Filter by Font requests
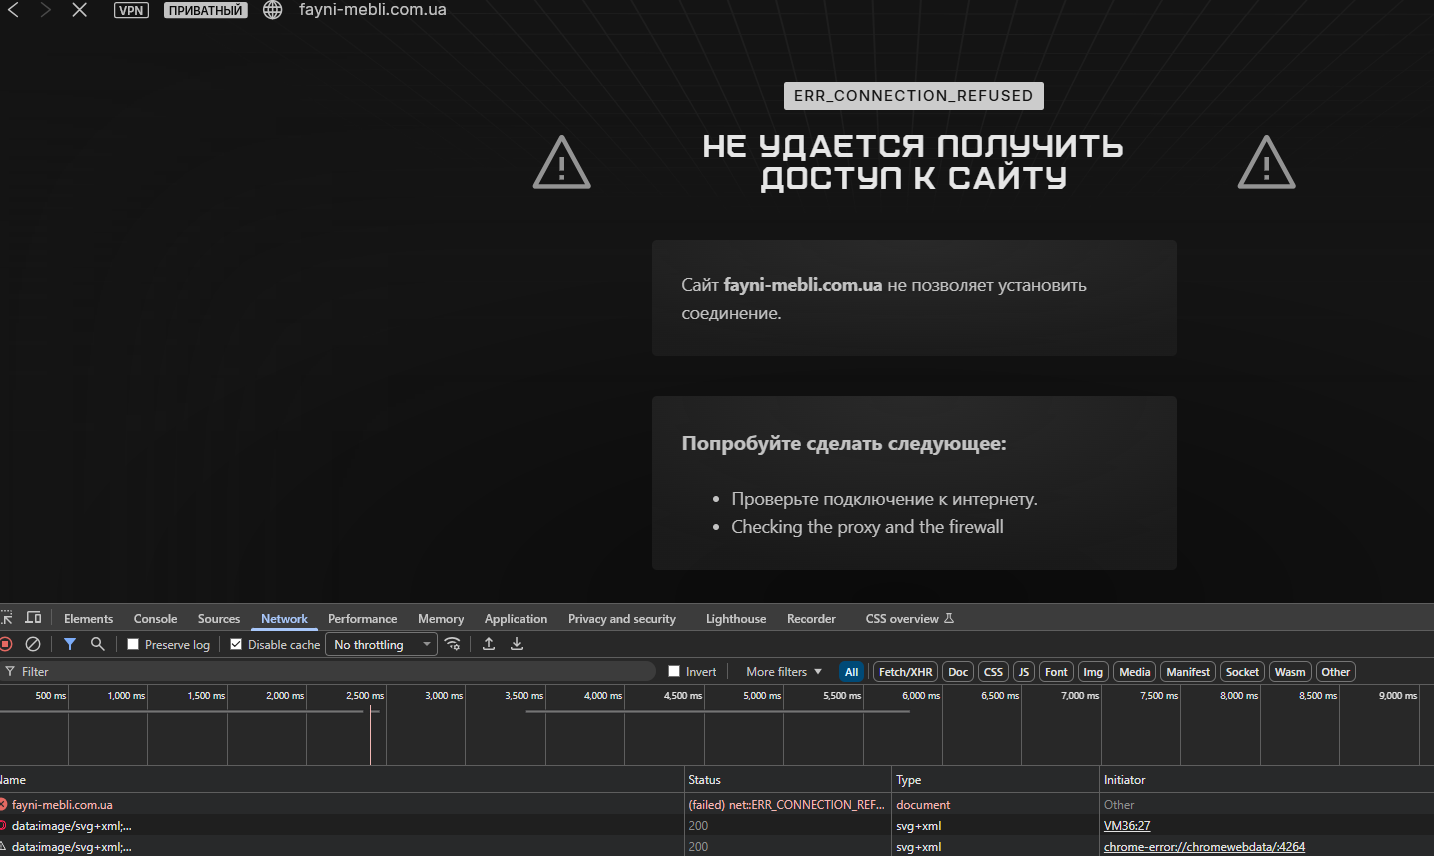This screenshot has width=1434, height=856. pyautogui.click(x=1056, y=672)
